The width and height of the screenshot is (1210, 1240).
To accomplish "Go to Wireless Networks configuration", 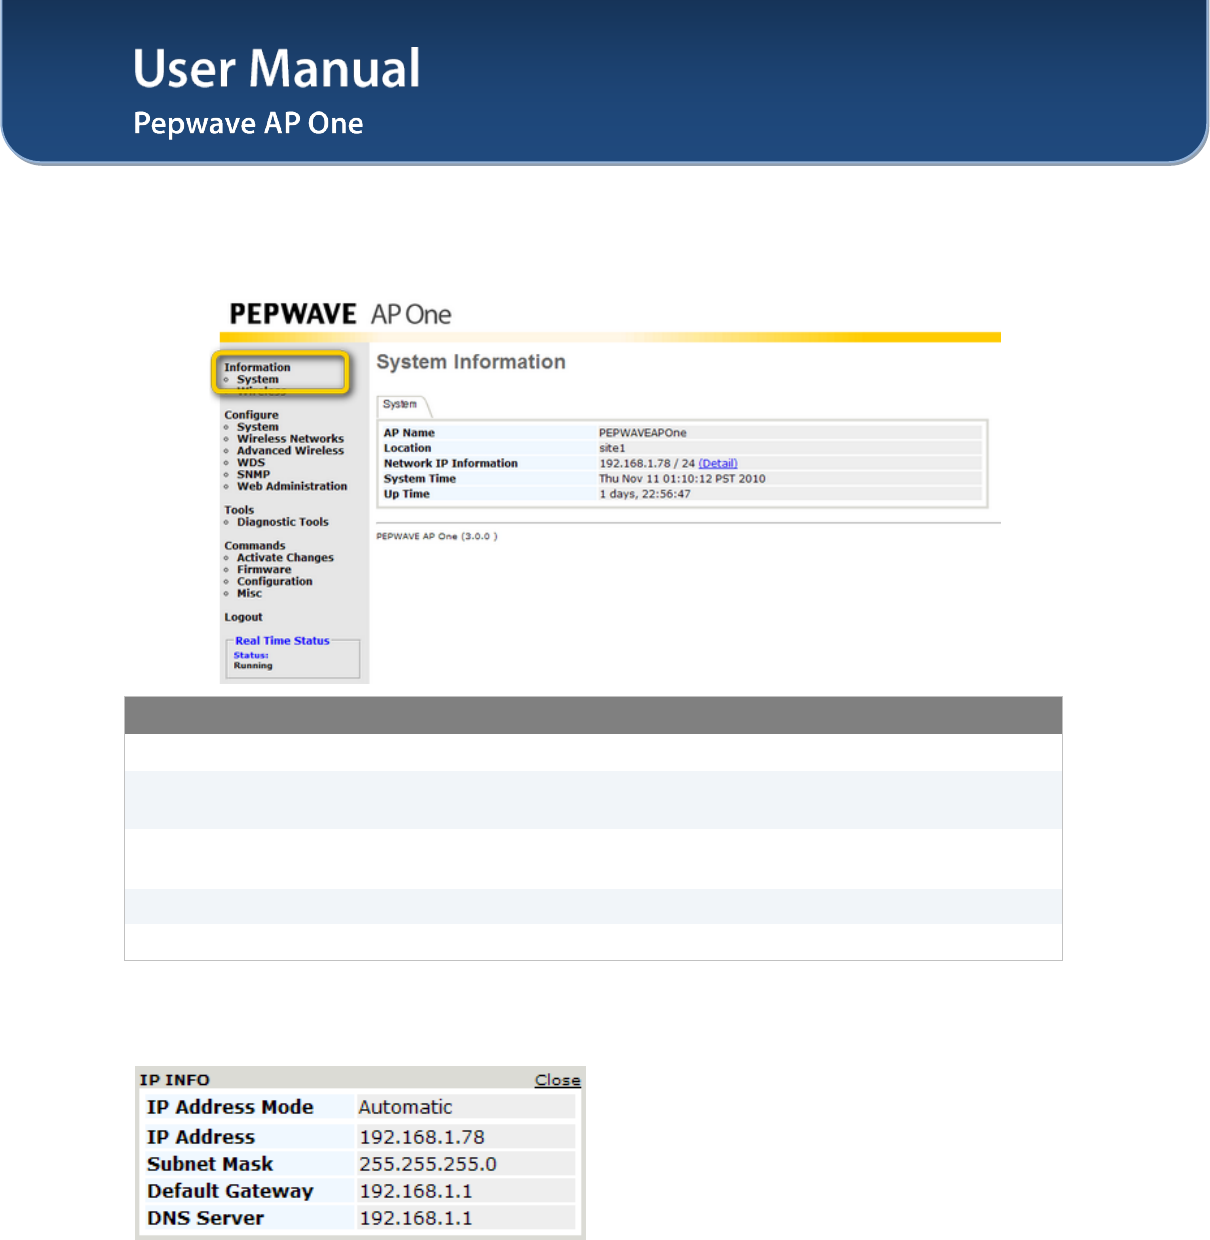I will [290, 439].
